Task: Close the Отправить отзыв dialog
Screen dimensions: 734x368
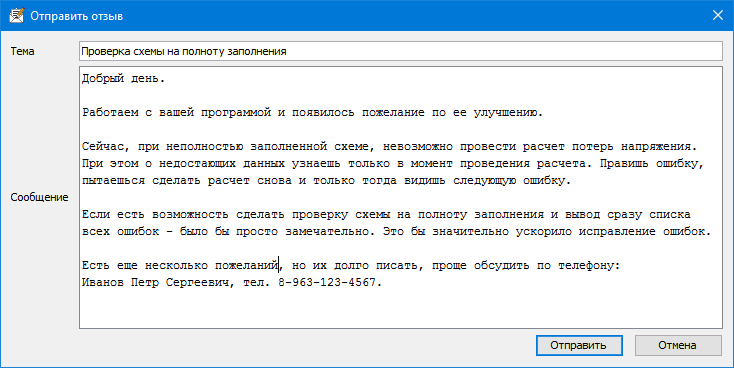Action: [x=718, y=15]
